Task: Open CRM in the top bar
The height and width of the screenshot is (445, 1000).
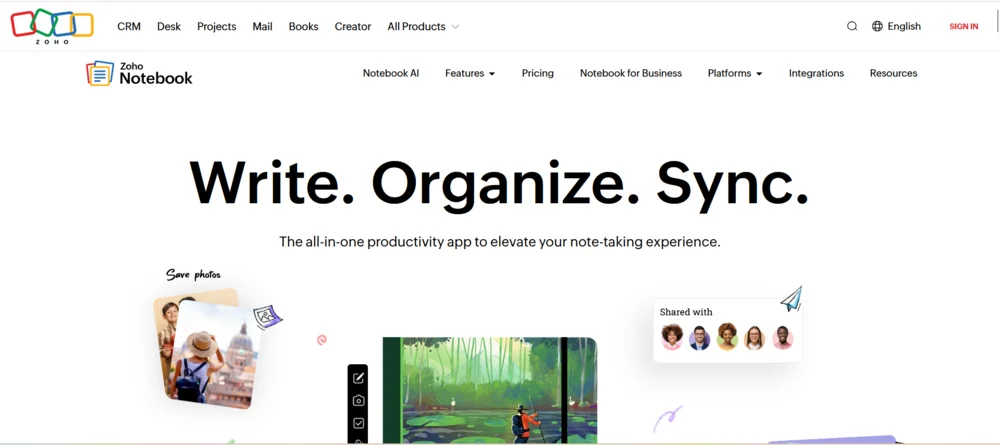Action: (x=129, y=26)
